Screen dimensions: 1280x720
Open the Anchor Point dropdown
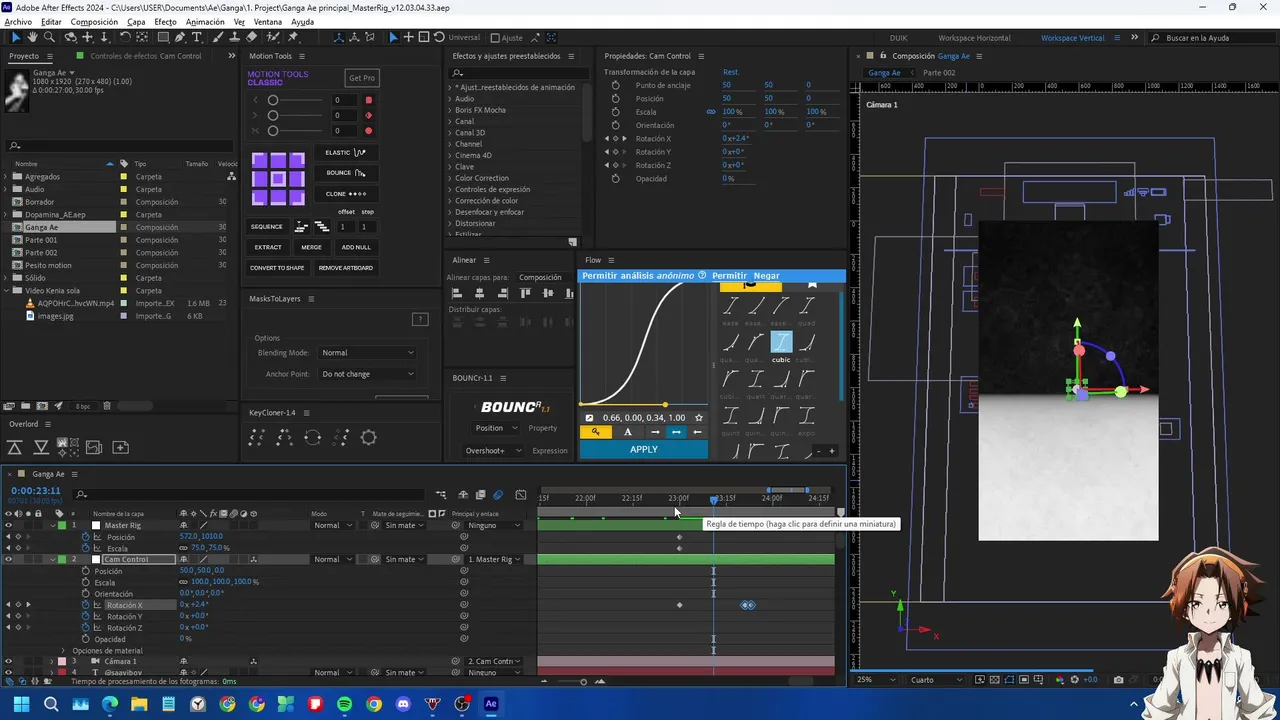pos(367,374)
